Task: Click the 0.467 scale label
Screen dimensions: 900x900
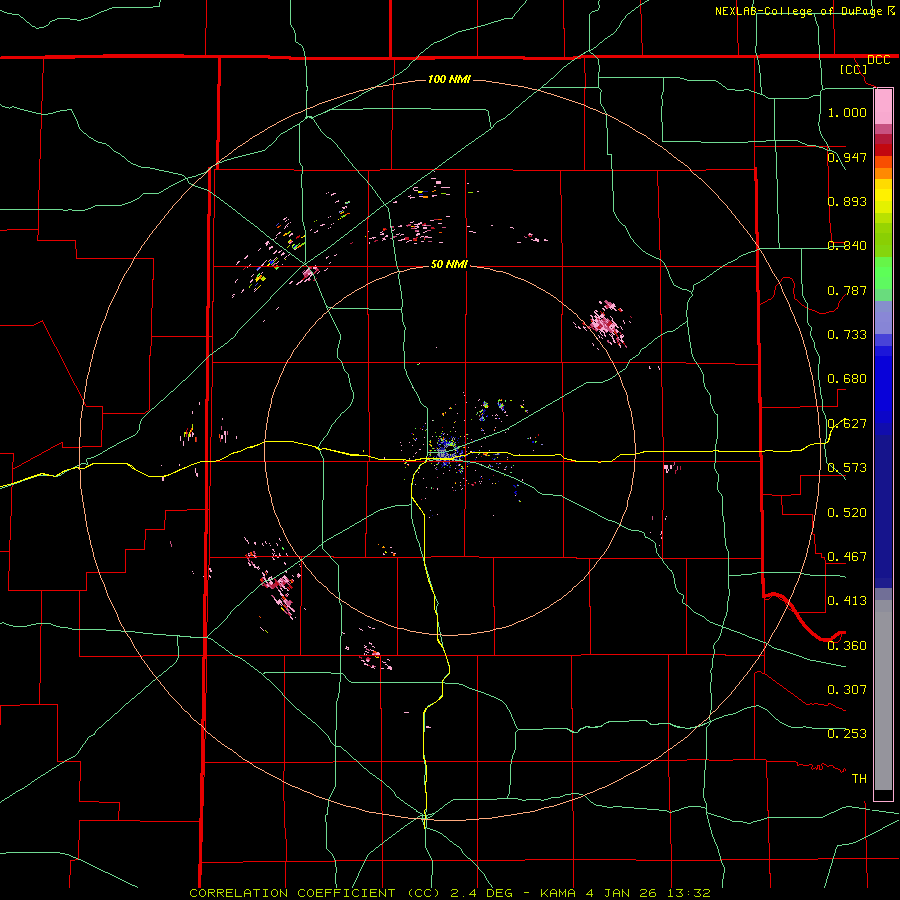Action: point(847,557)
